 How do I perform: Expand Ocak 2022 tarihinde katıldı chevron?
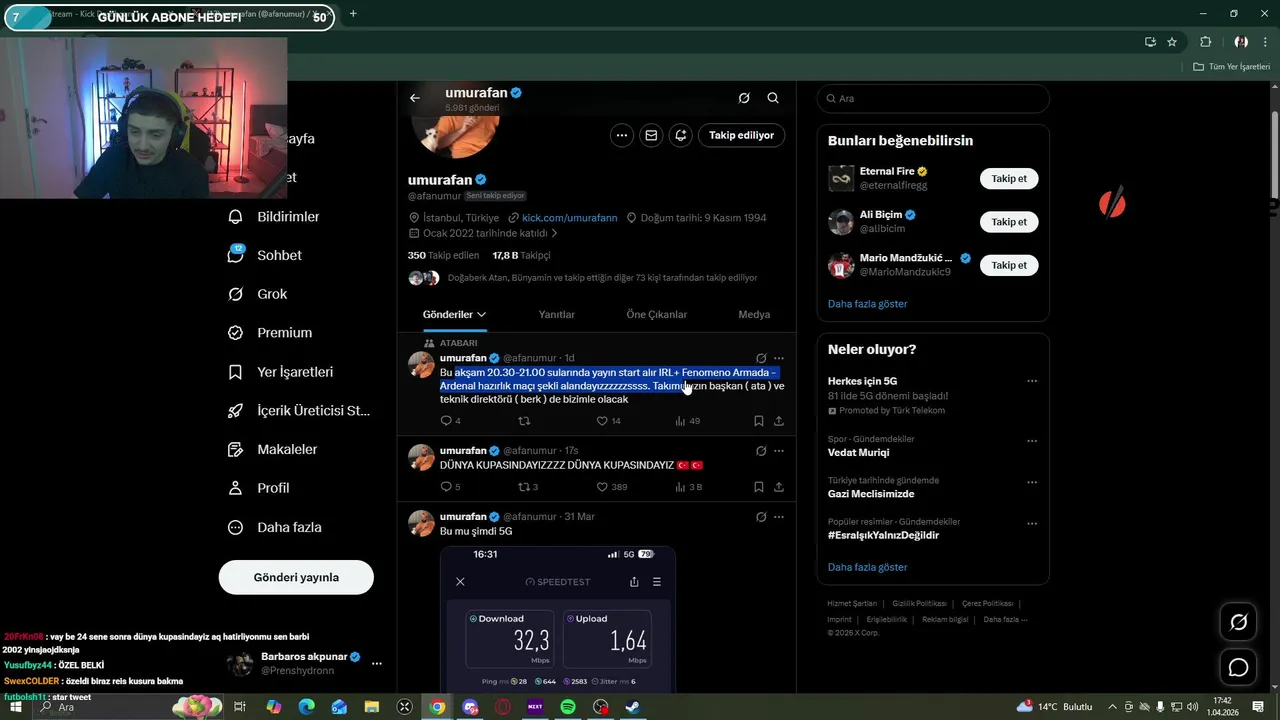click(554, 233)
